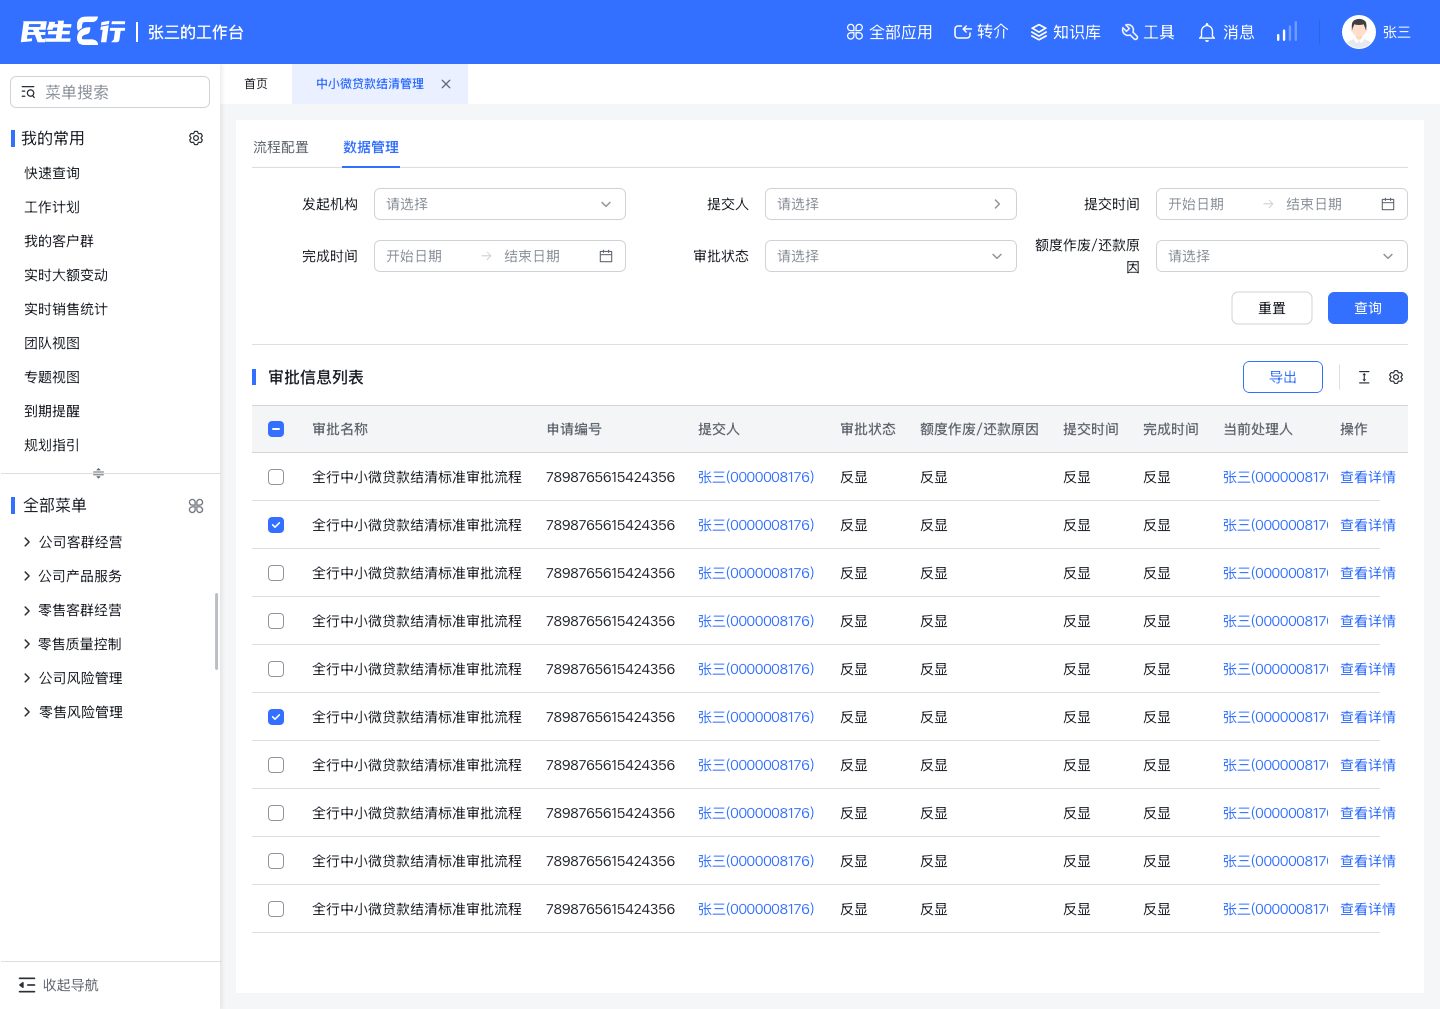1440x1009 pixels.
Task: Open 查看详情 link in first row
Action: 1368,477
